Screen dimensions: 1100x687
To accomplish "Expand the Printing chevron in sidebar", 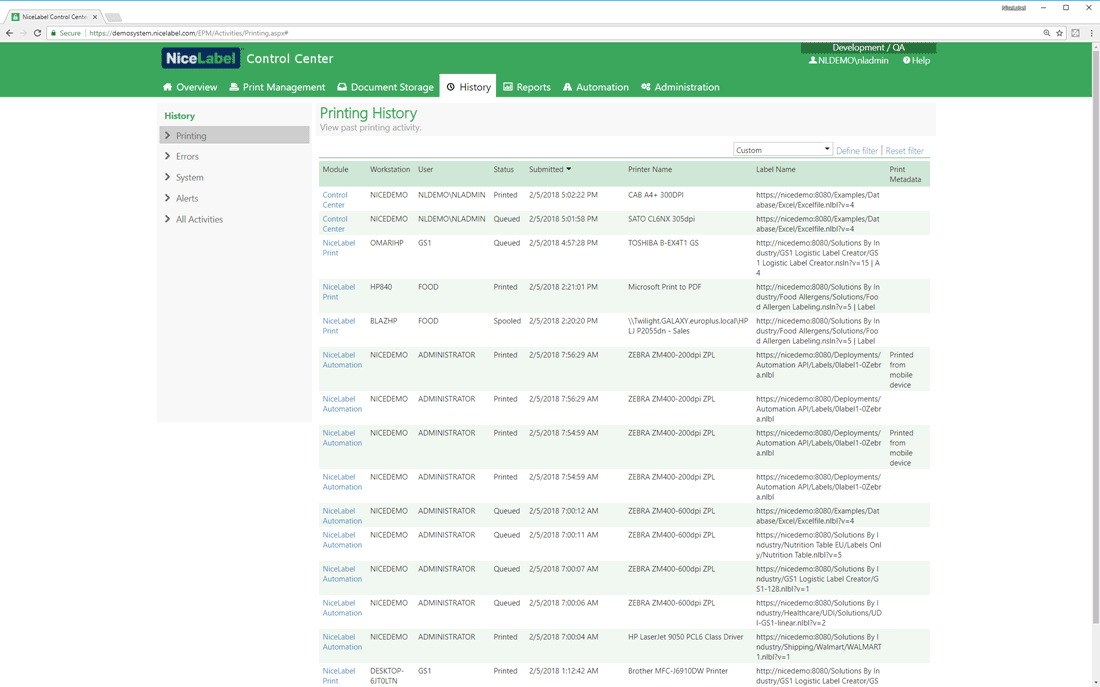I will coord(167,135).
